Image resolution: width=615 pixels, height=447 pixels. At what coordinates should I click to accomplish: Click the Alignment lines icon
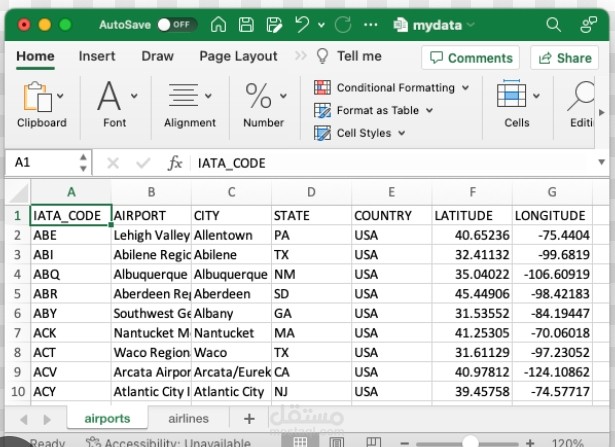click(x=183, y=95)
